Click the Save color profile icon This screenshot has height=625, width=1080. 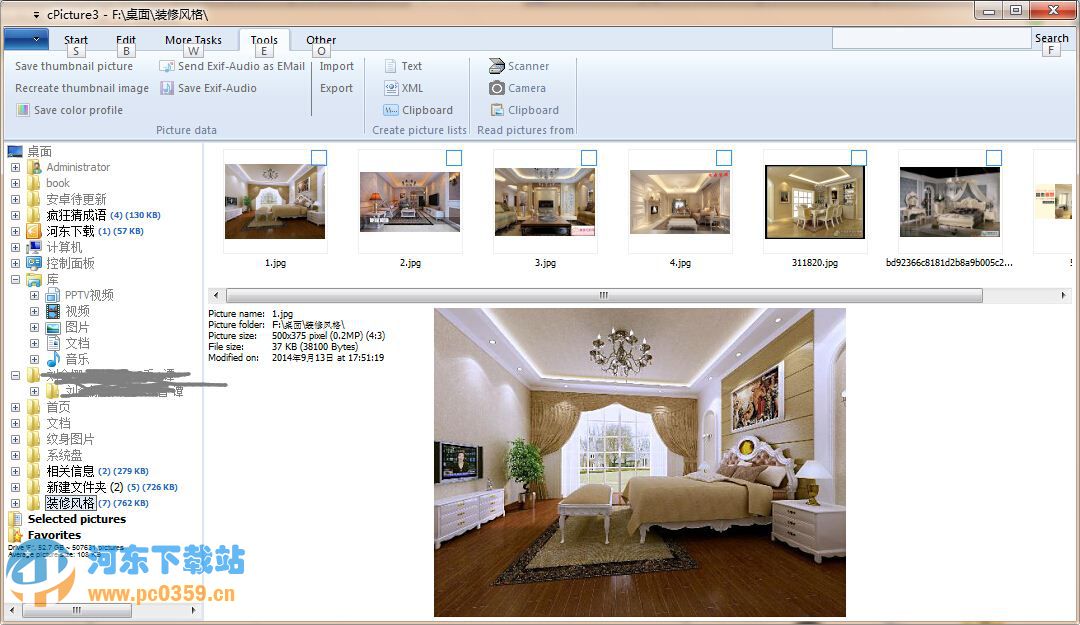click(23, 110)
